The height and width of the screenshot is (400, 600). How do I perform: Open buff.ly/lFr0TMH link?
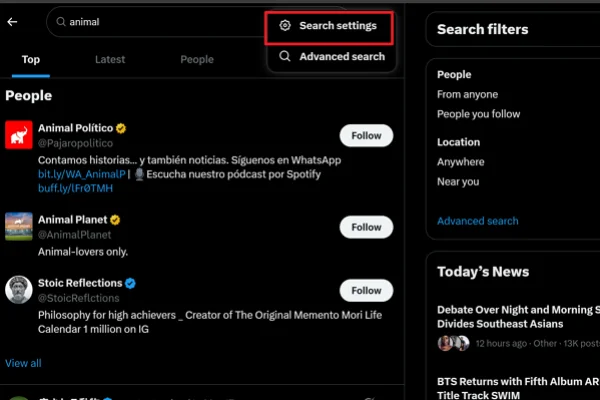click(75, 188)
